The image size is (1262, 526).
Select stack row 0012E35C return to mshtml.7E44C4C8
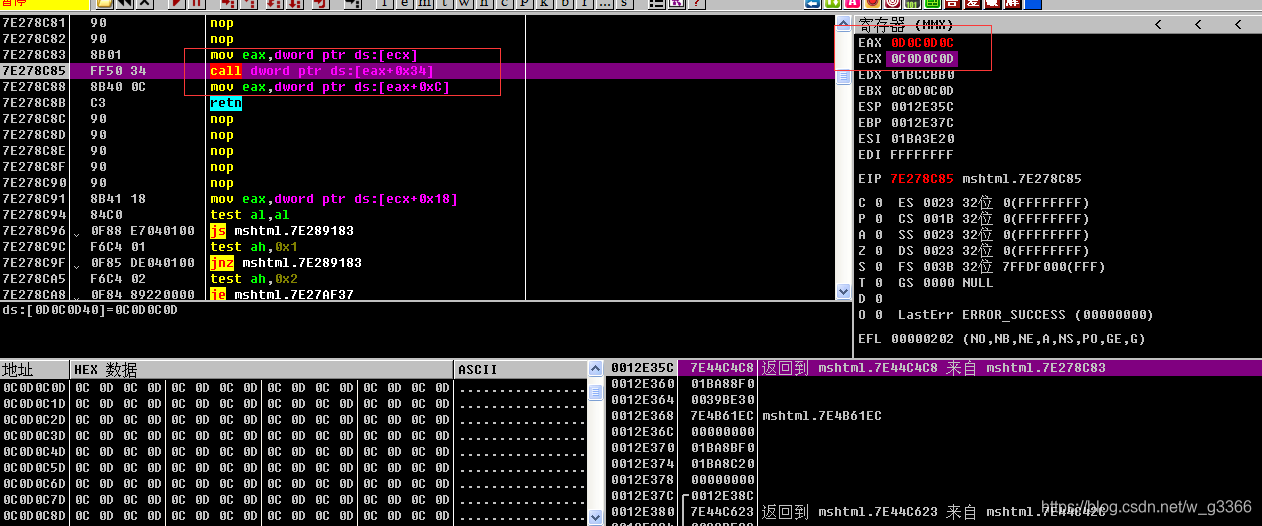pyautogui.click(x=935, y=368)
